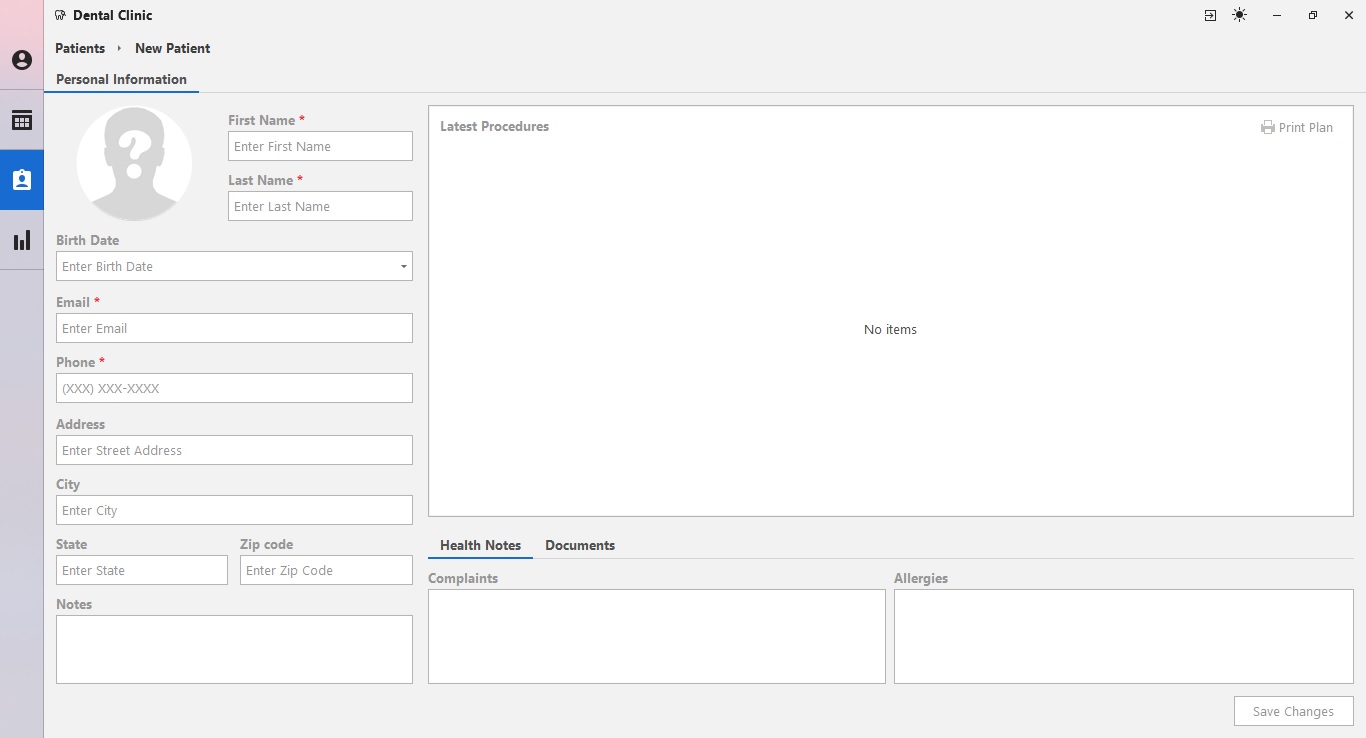The image size is (1366, 738).
Task: Focus the Zip Code input field
Action: [326, 570]
